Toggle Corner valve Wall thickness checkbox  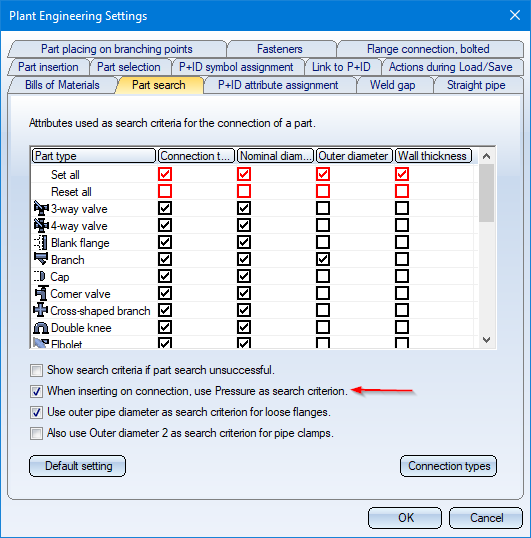click(402, 293)
